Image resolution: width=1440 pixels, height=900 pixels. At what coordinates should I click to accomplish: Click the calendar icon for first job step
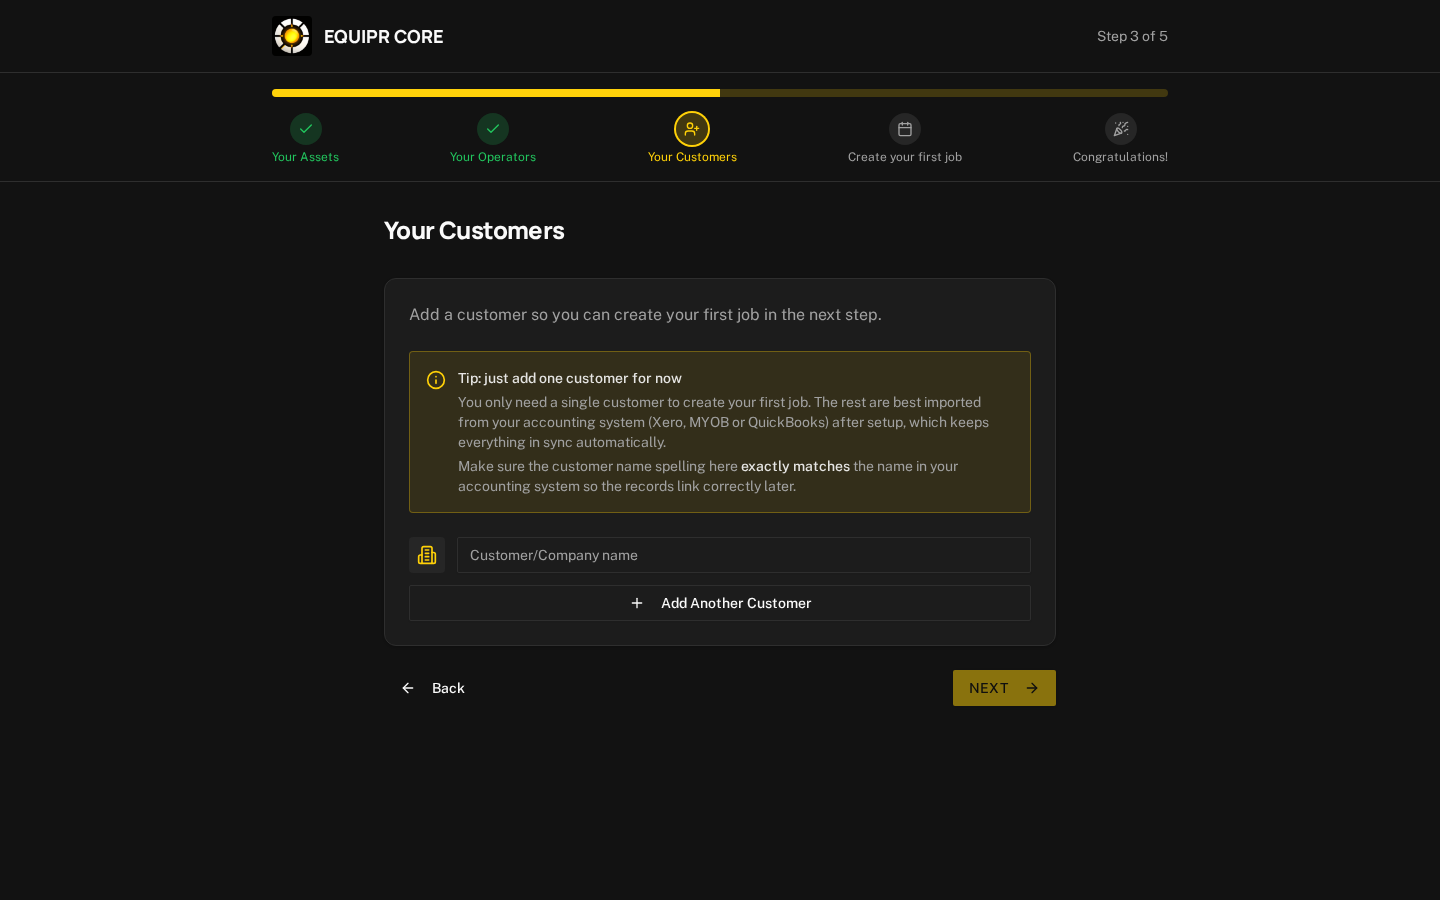(x=905, y=129)
